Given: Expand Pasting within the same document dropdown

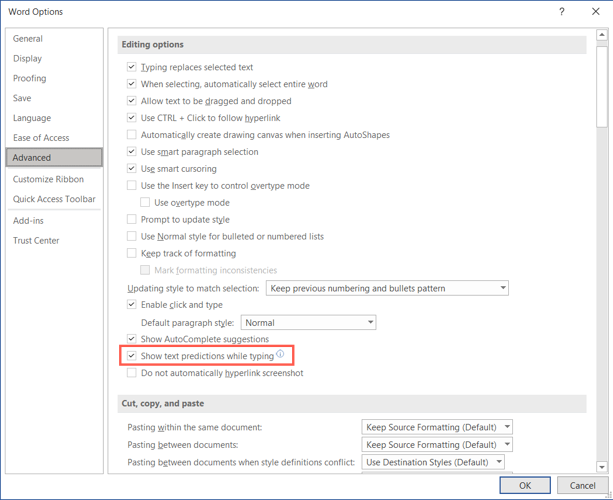Looking at the screenshot, I should pyautogui.click(x=438, y=427).
